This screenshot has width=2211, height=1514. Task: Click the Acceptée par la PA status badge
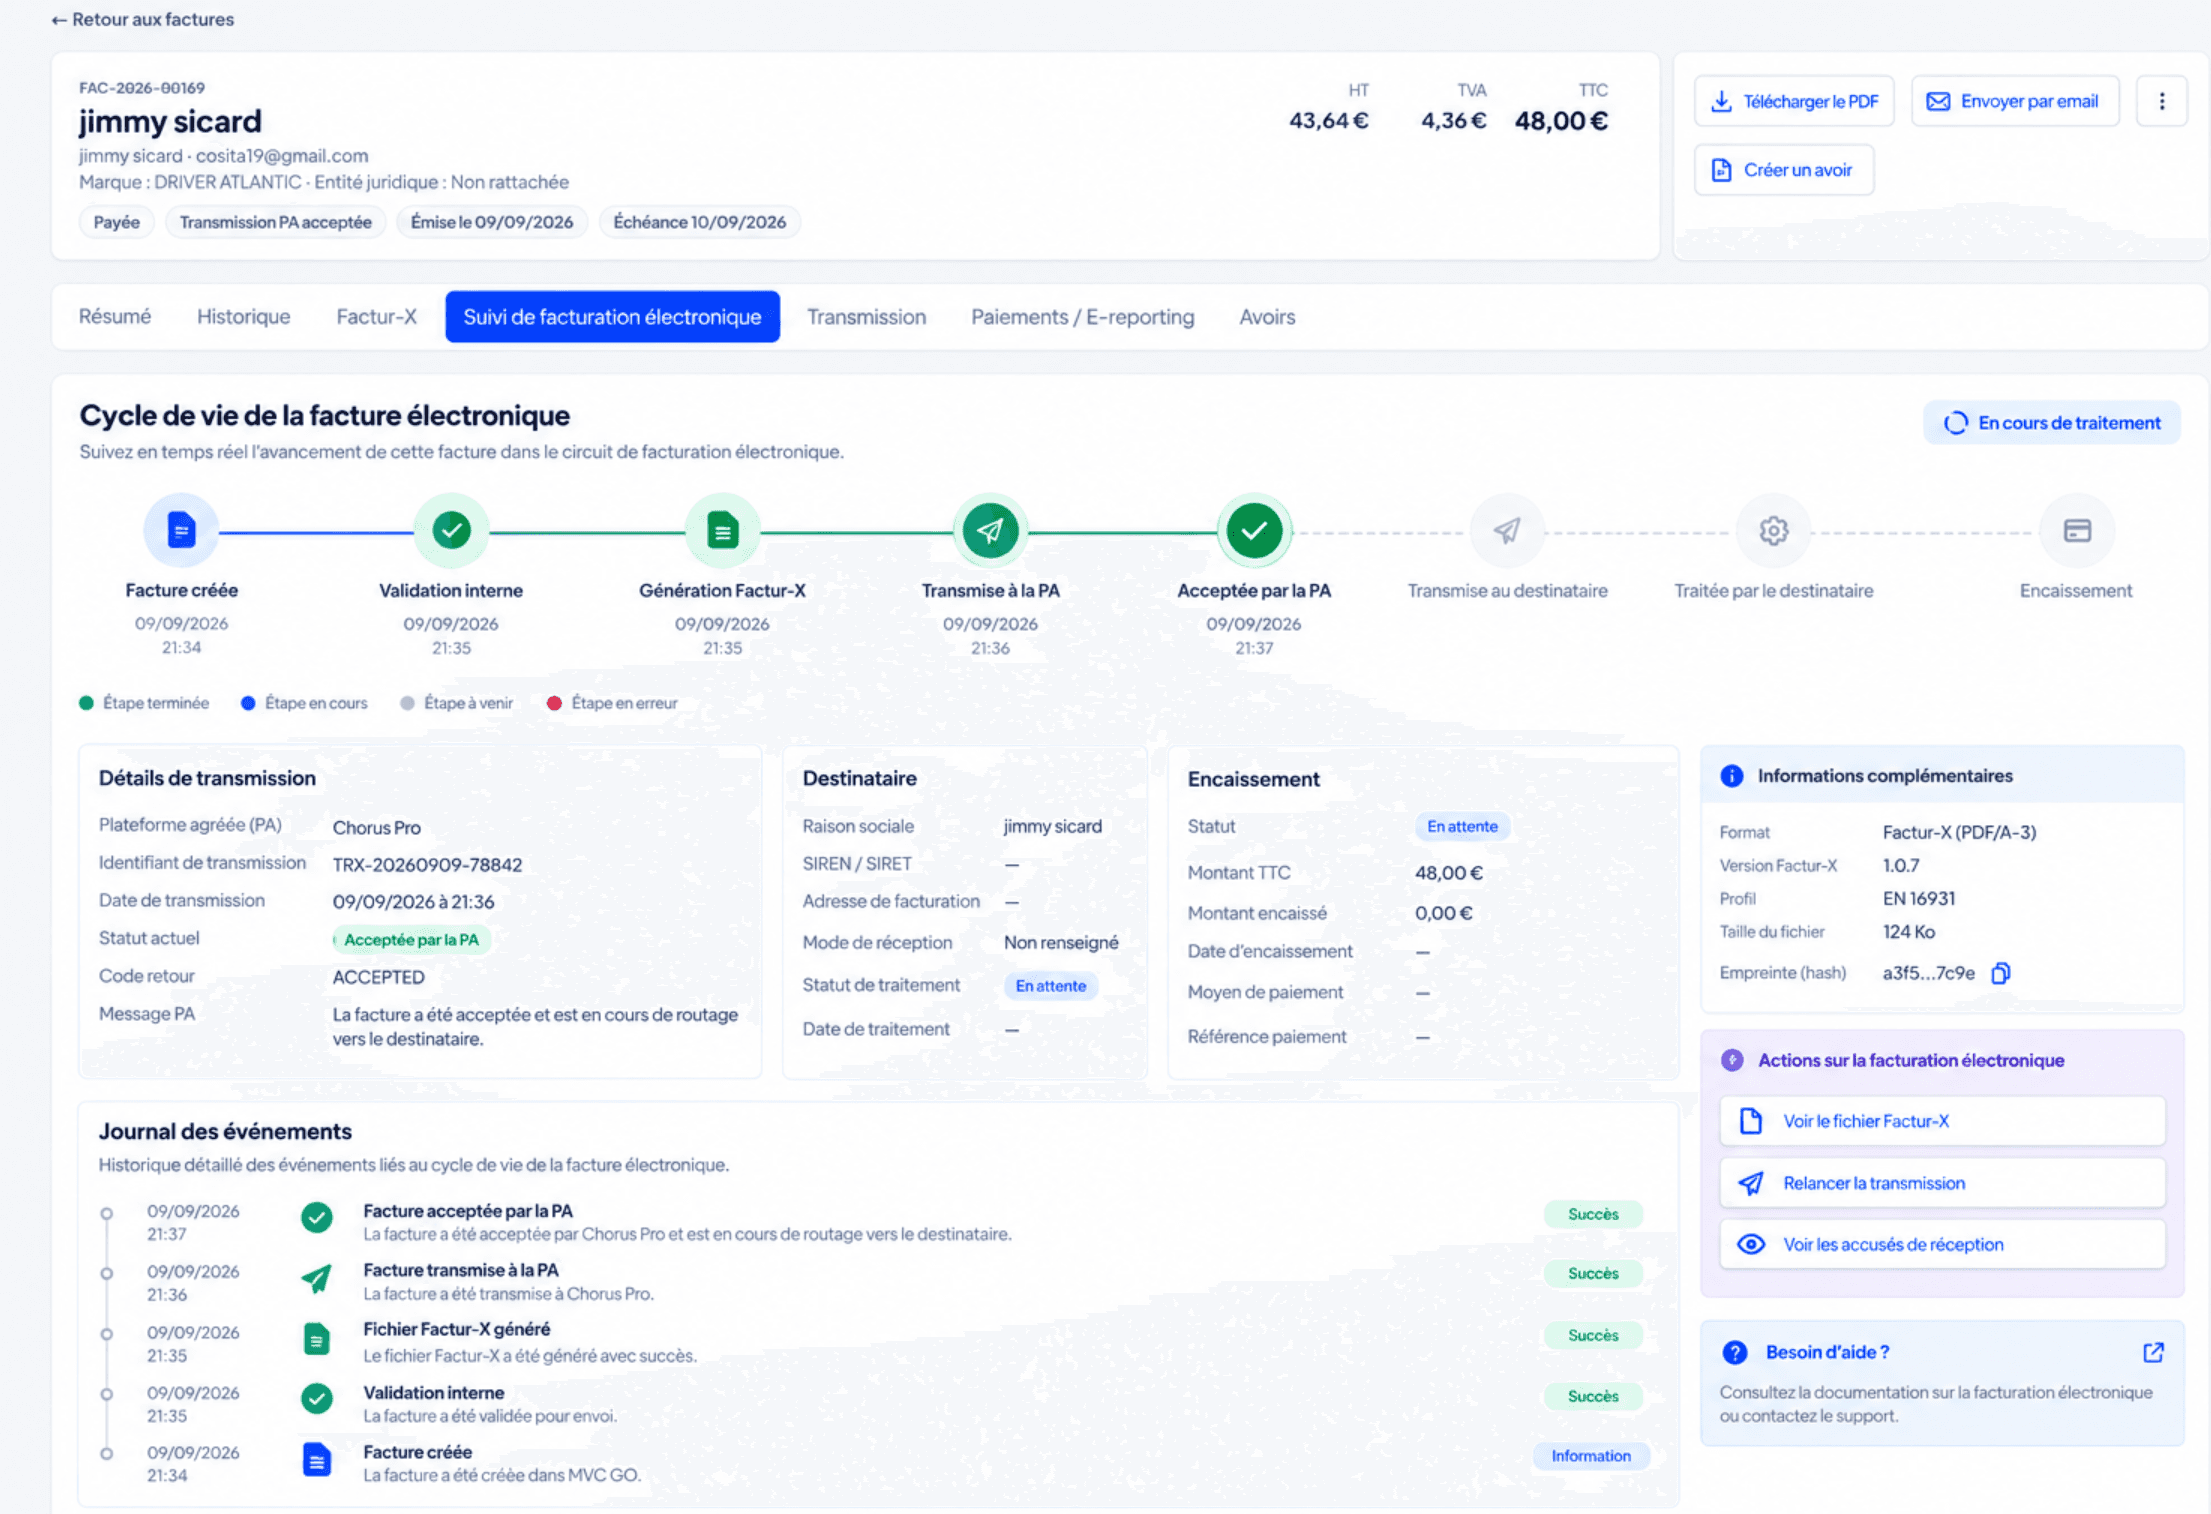pyautogui.click(x=411, y=940)
